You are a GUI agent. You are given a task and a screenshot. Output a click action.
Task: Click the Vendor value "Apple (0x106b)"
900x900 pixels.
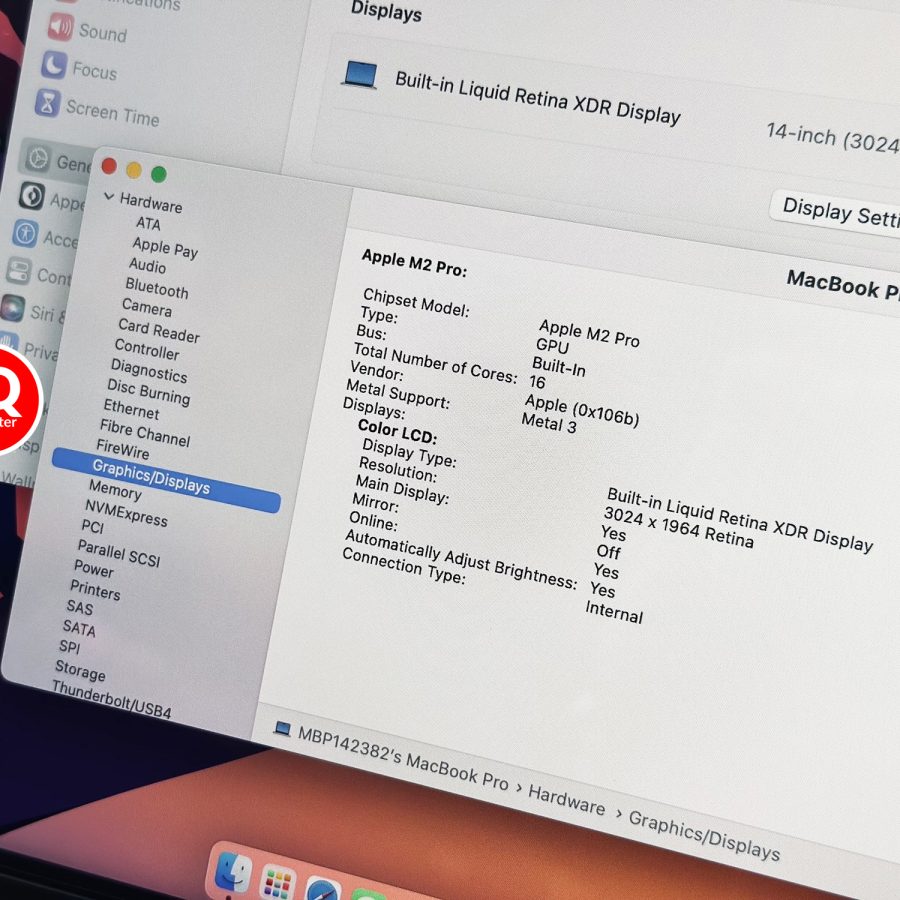582,410
